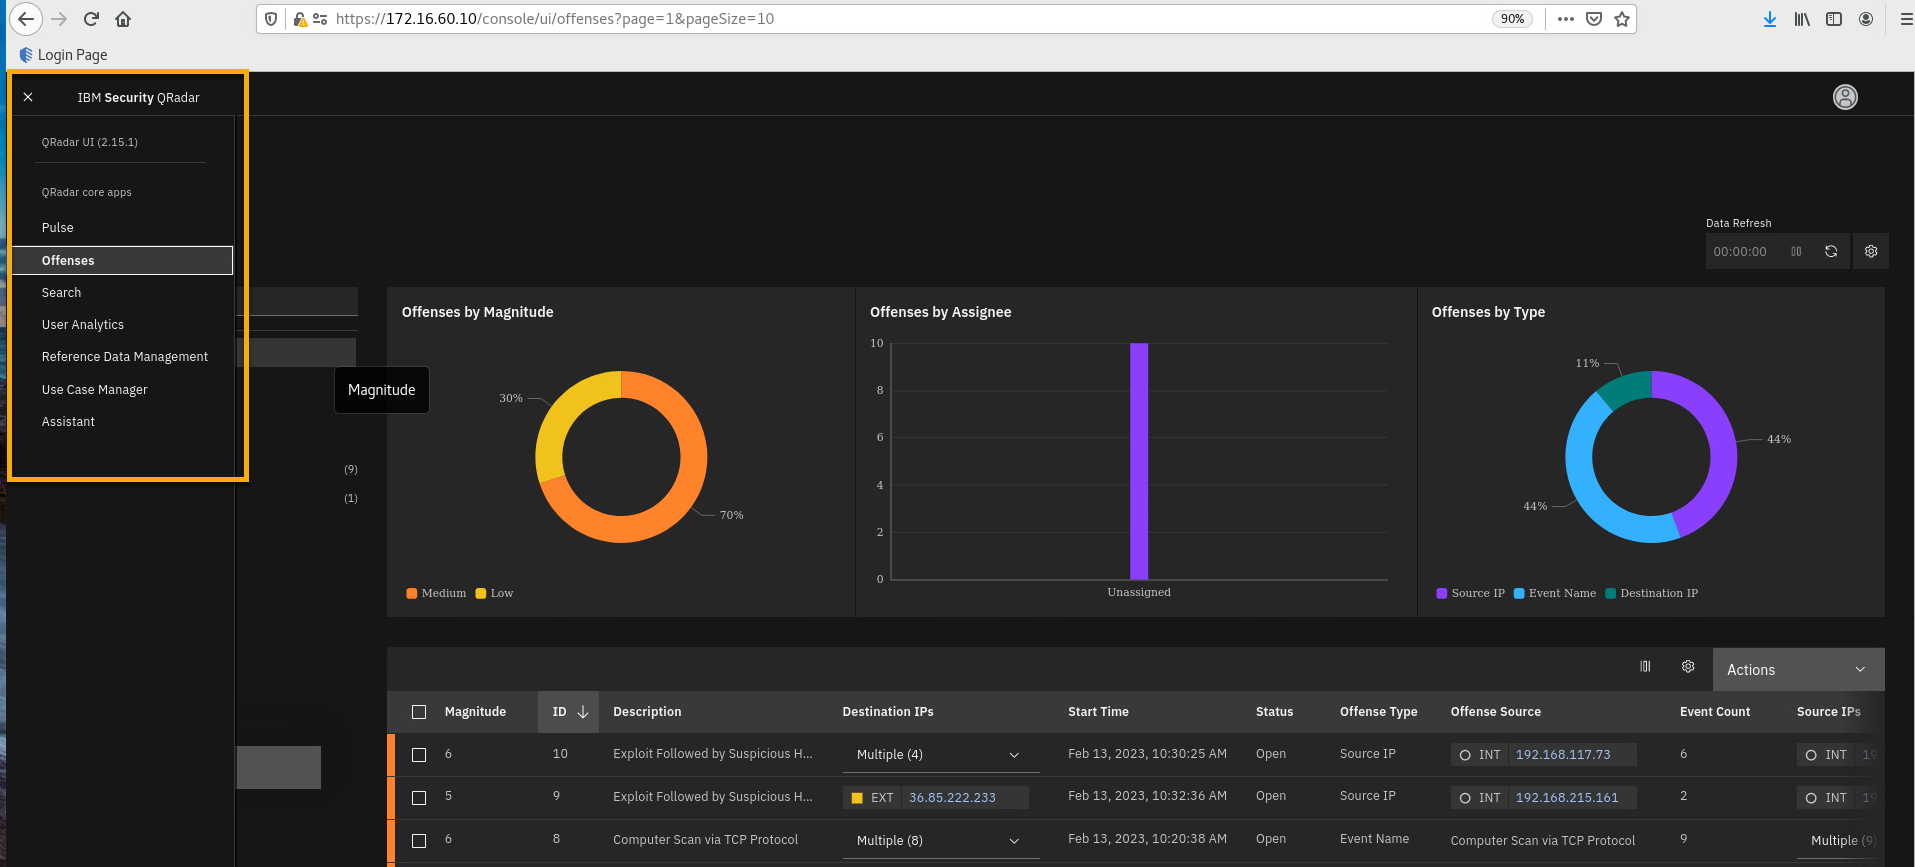Click the Description column header
The width and height of the screenshot is (1915, 867).
click(647, 712)
